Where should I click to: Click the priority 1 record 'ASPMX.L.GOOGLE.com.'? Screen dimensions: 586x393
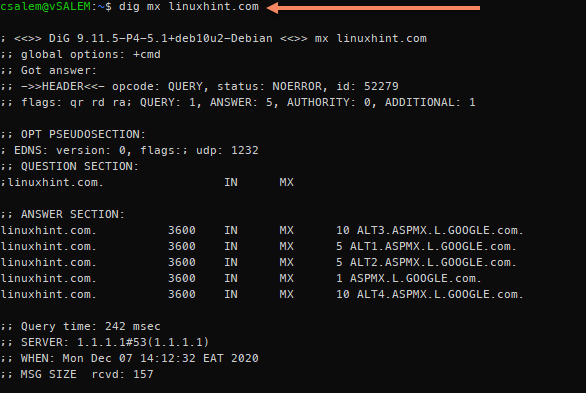(x=415, y=278)
